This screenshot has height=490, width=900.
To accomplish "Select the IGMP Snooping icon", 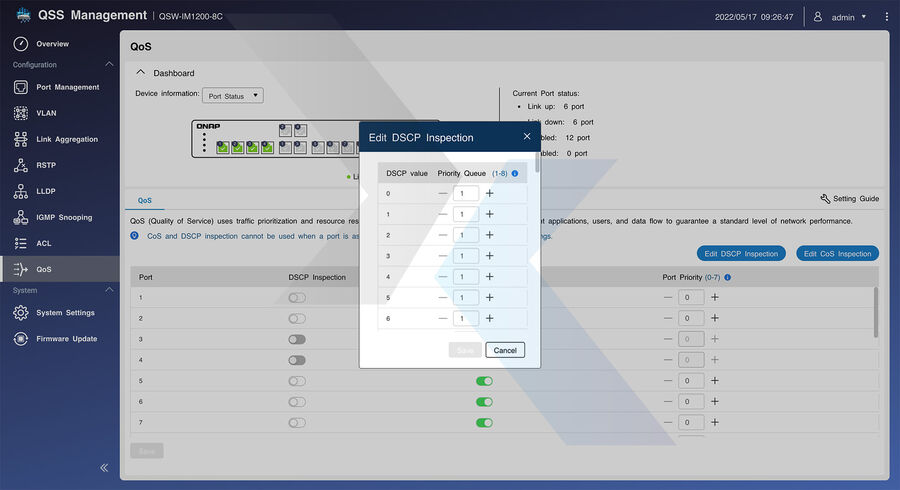I will [21, 217].
